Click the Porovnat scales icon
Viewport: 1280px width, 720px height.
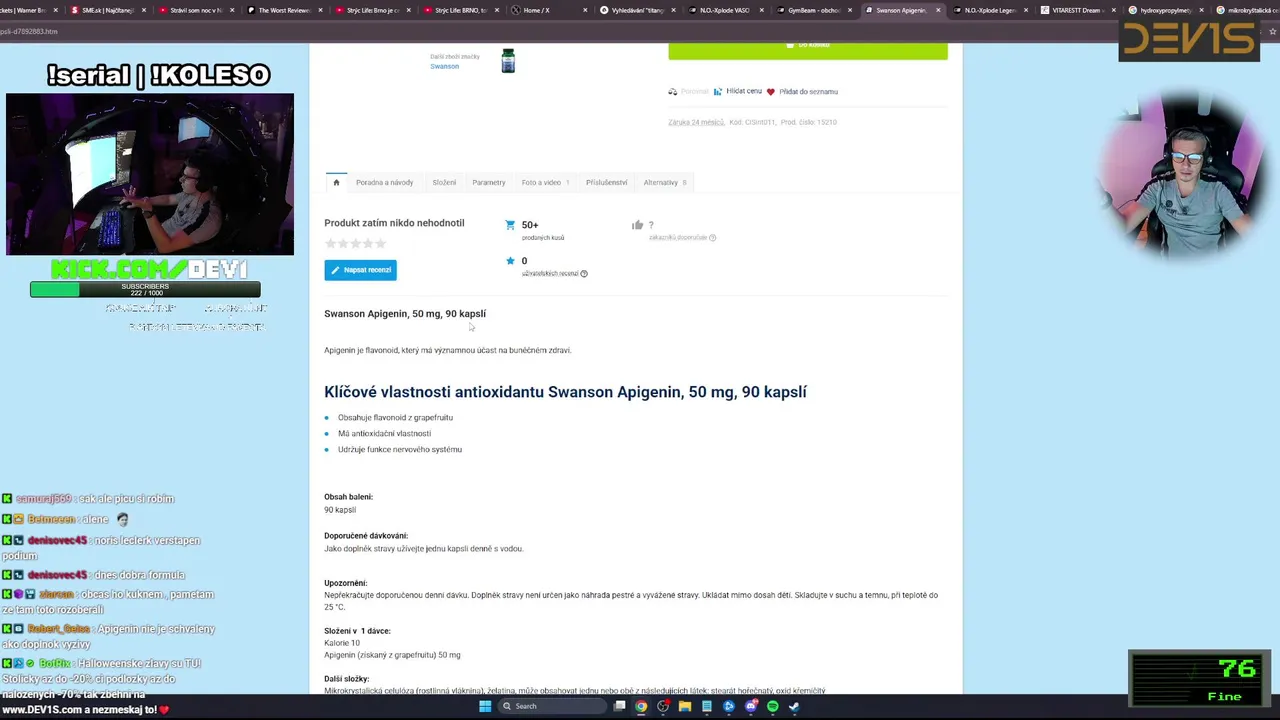point(673,92)
